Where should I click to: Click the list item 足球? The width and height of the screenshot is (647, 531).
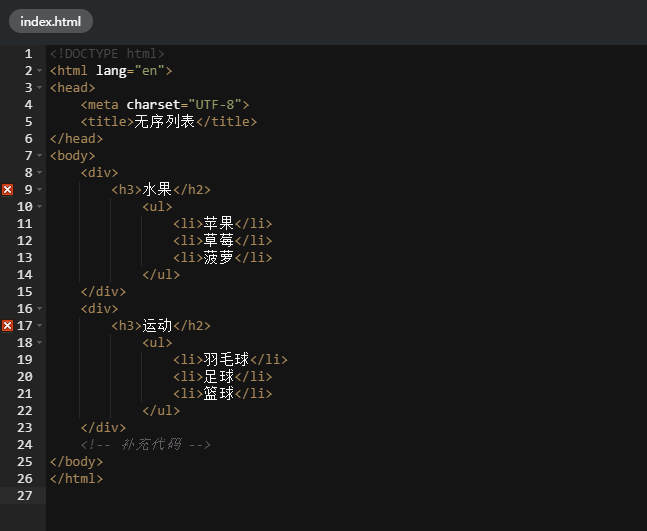[x=218, y=376]
